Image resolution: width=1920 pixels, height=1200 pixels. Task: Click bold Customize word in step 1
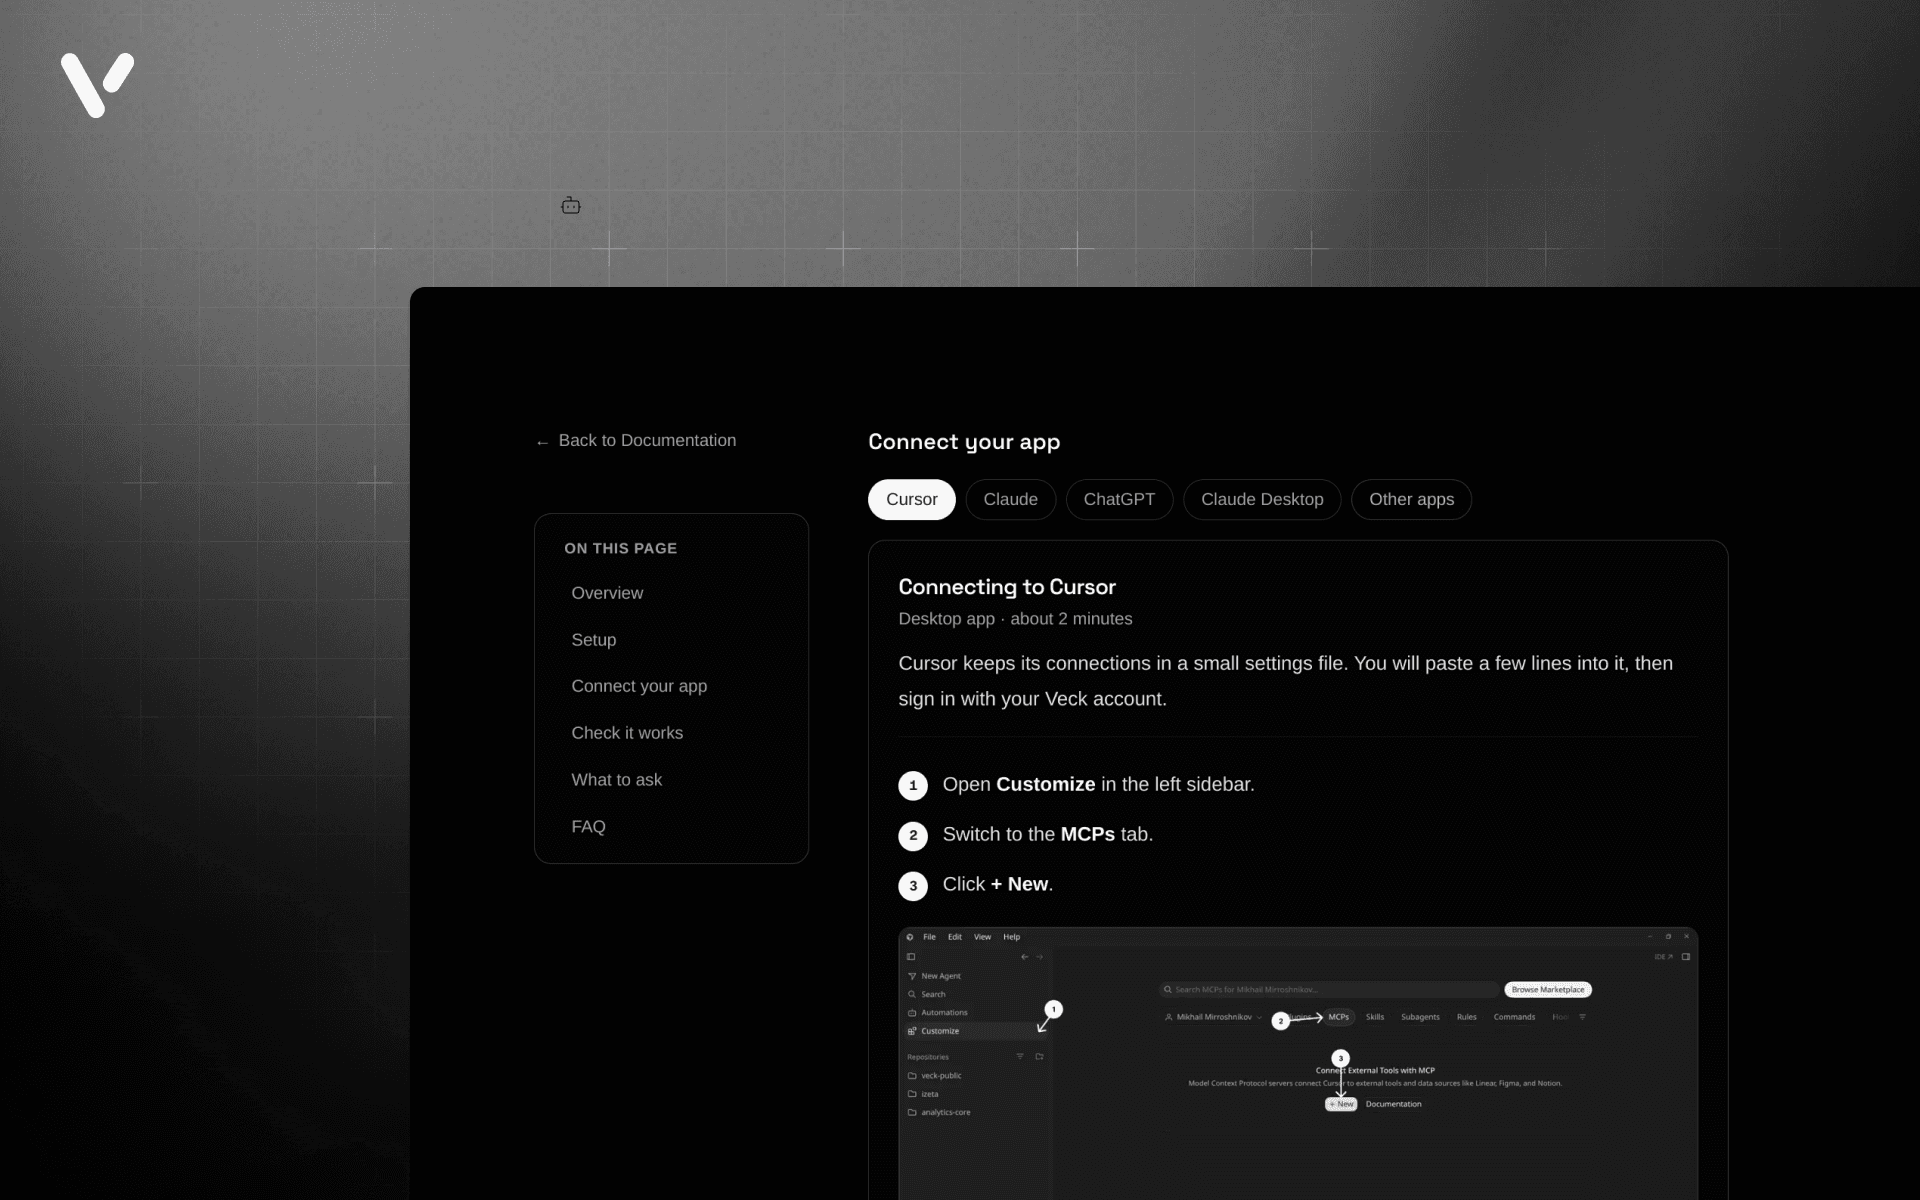point(1045,785)
